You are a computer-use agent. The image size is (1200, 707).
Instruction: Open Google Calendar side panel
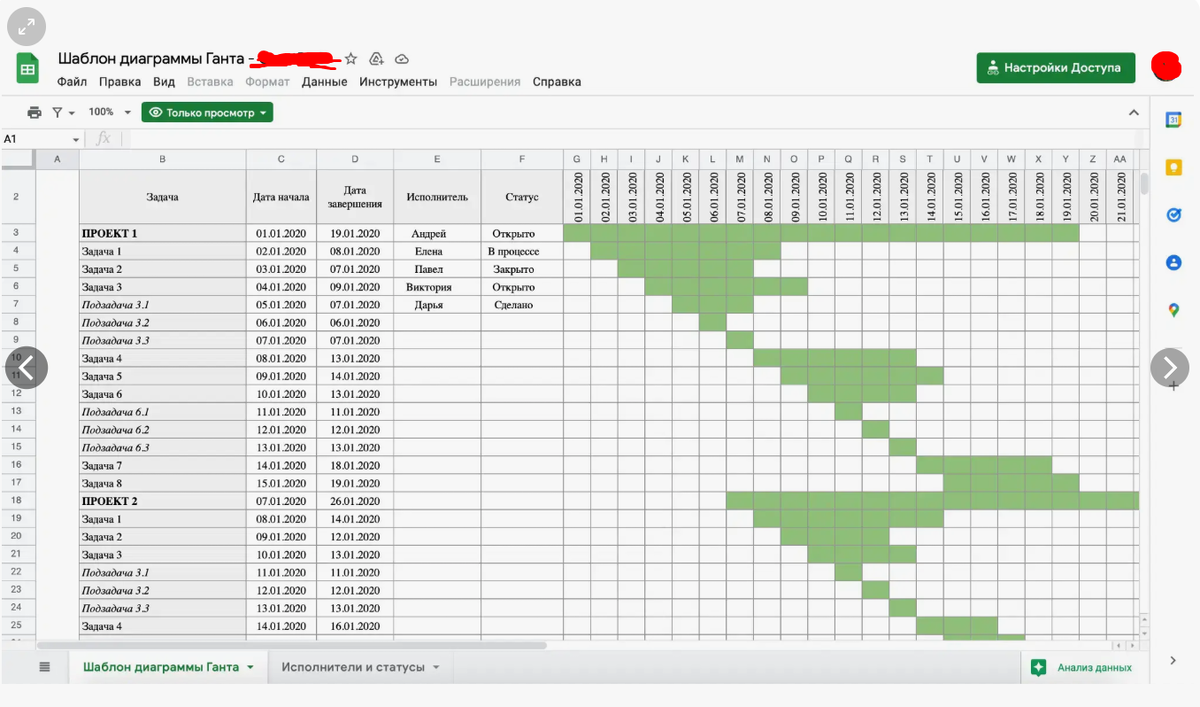coord(1174,120)
